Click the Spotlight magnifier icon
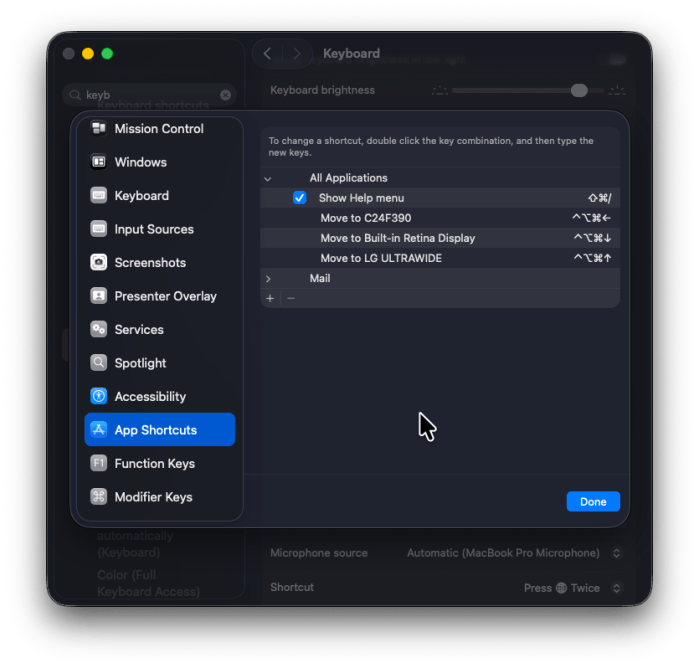699x668 pixels. click(x=99, y=363)
